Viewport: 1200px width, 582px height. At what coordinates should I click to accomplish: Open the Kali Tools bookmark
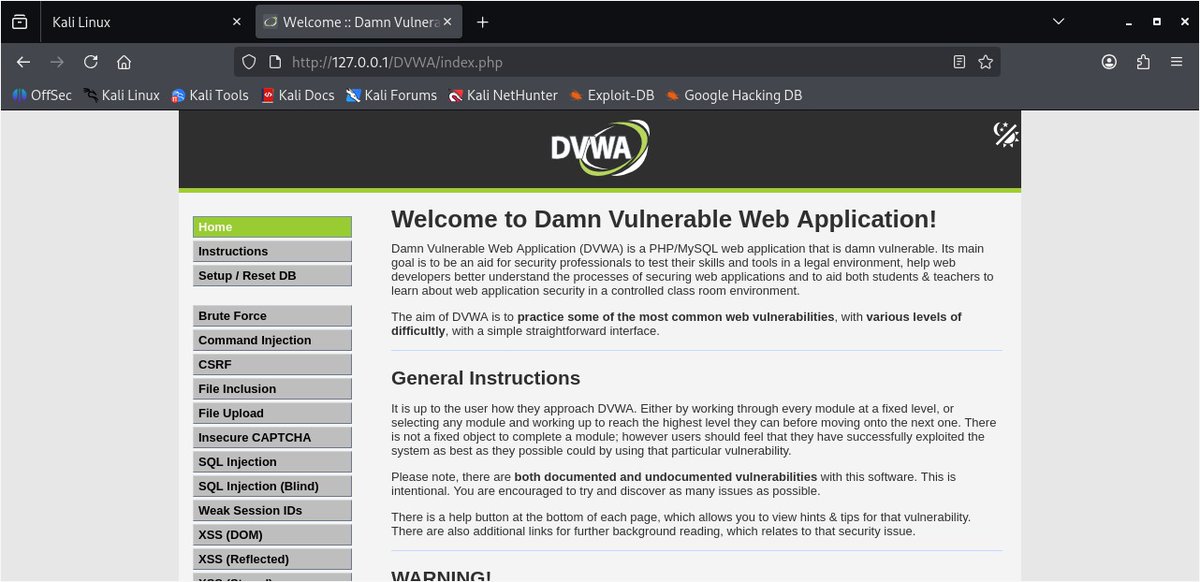point(209,95)
